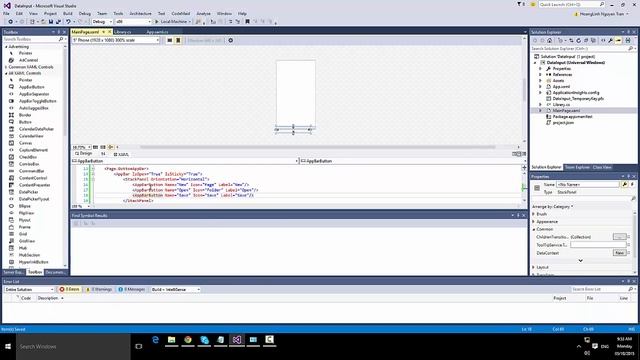Open the x86 platform dropdown

133,22
